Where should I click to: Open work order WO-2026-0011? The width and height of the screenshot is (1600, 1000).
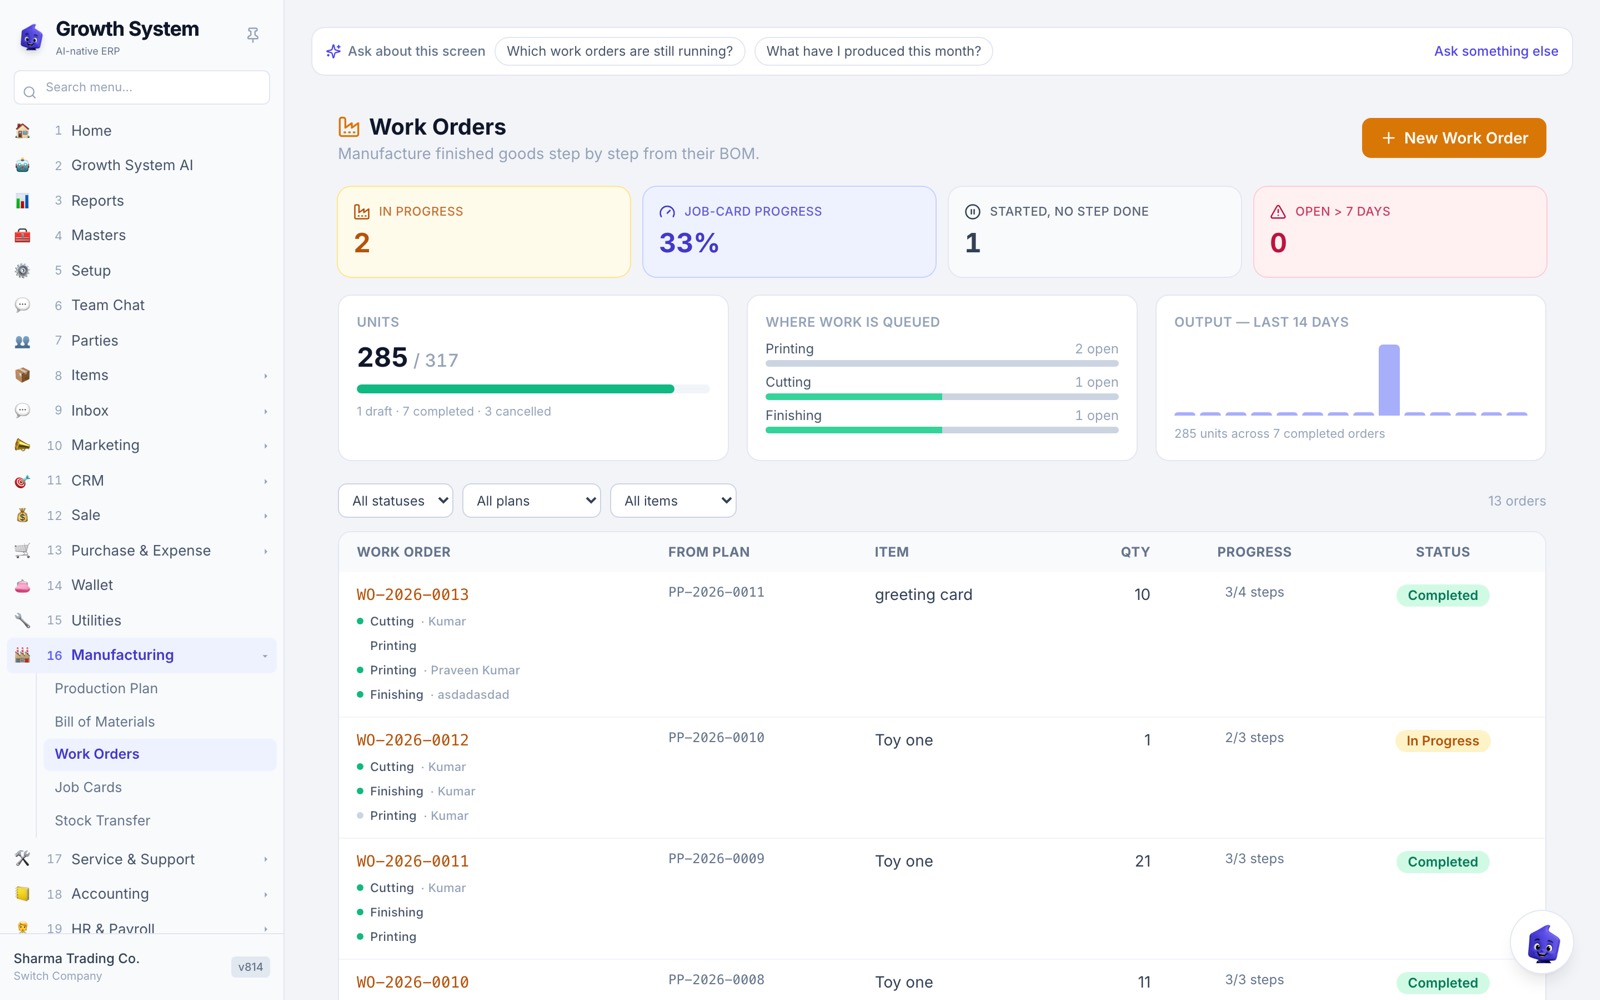(413, 862)
